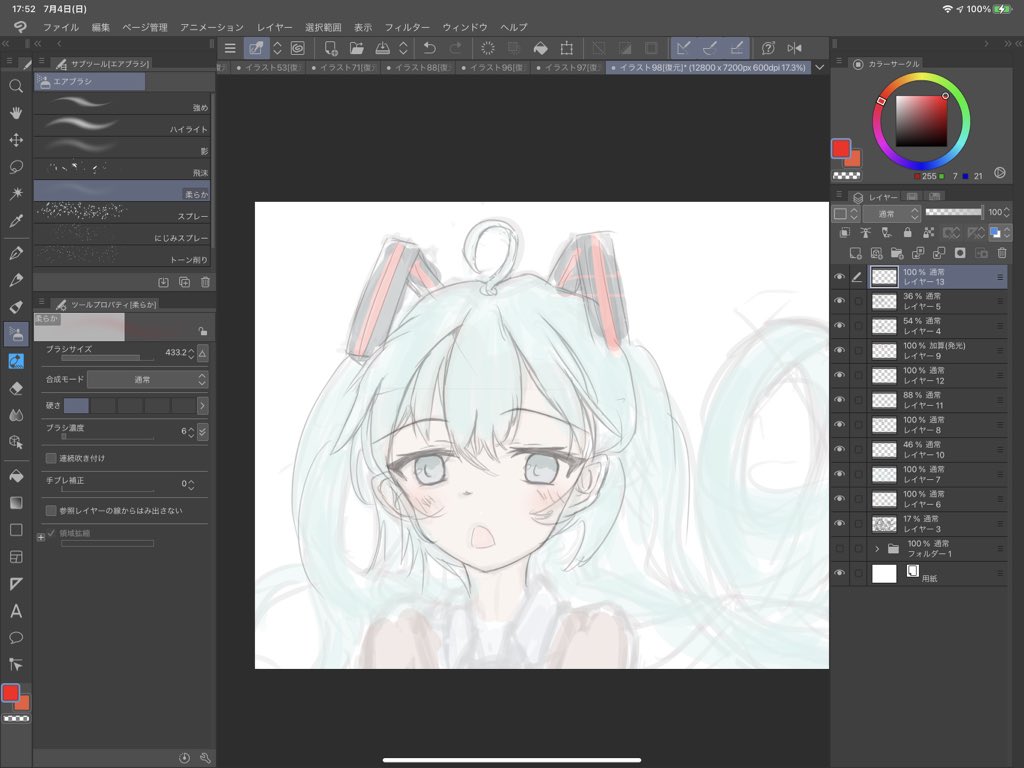Image resolution: width=1024 pixels, height=768 pixels.
Task: Open the canvas tab list chevron
Action: pyautogui.click(x=820, y=67)
